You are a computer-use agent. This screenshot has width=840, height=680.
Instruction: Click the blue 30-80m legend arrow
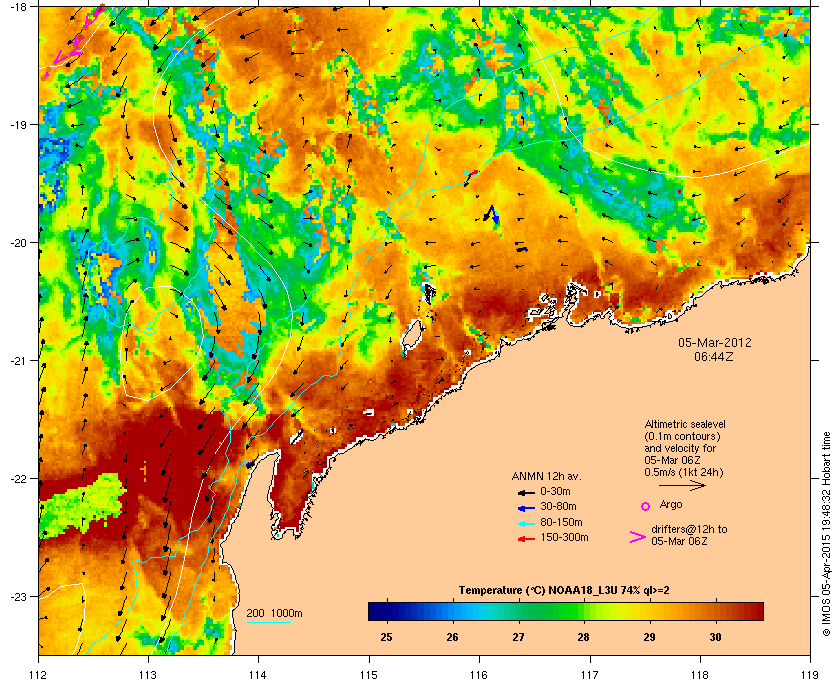526,507
